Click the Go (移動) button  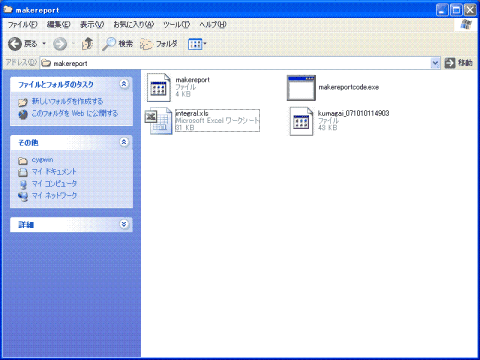459,63
